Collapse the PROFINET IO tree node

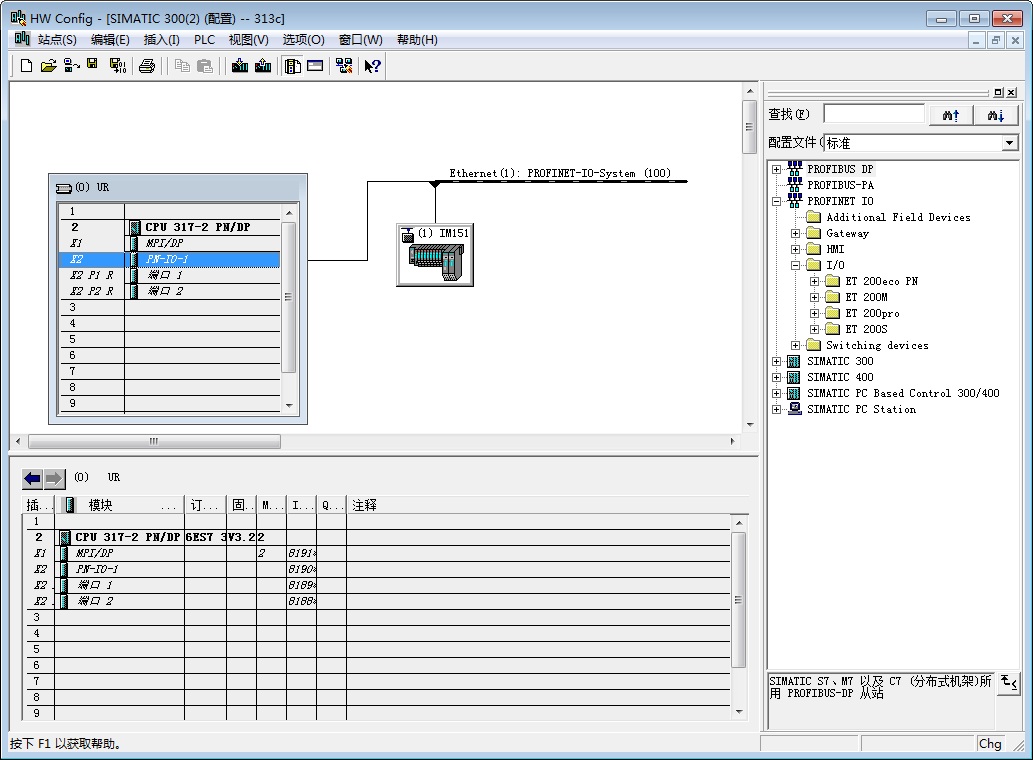pos(777,201)
